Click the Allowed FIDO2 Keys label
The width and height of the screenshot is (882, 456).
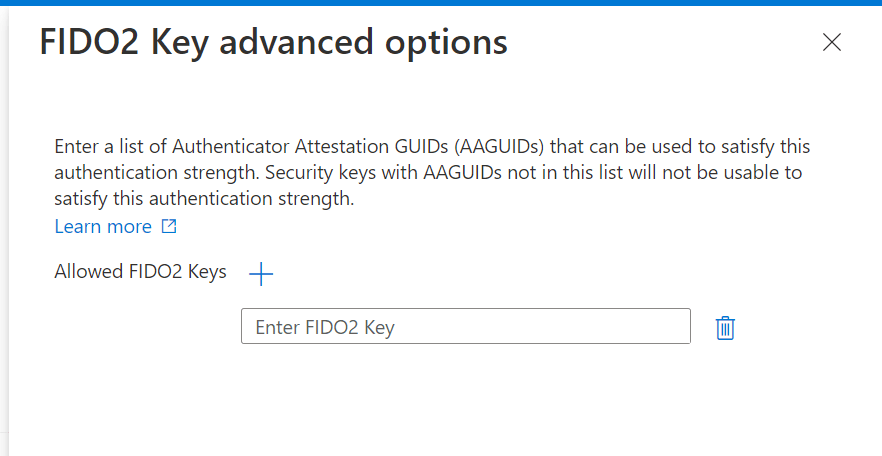point(140,272)
